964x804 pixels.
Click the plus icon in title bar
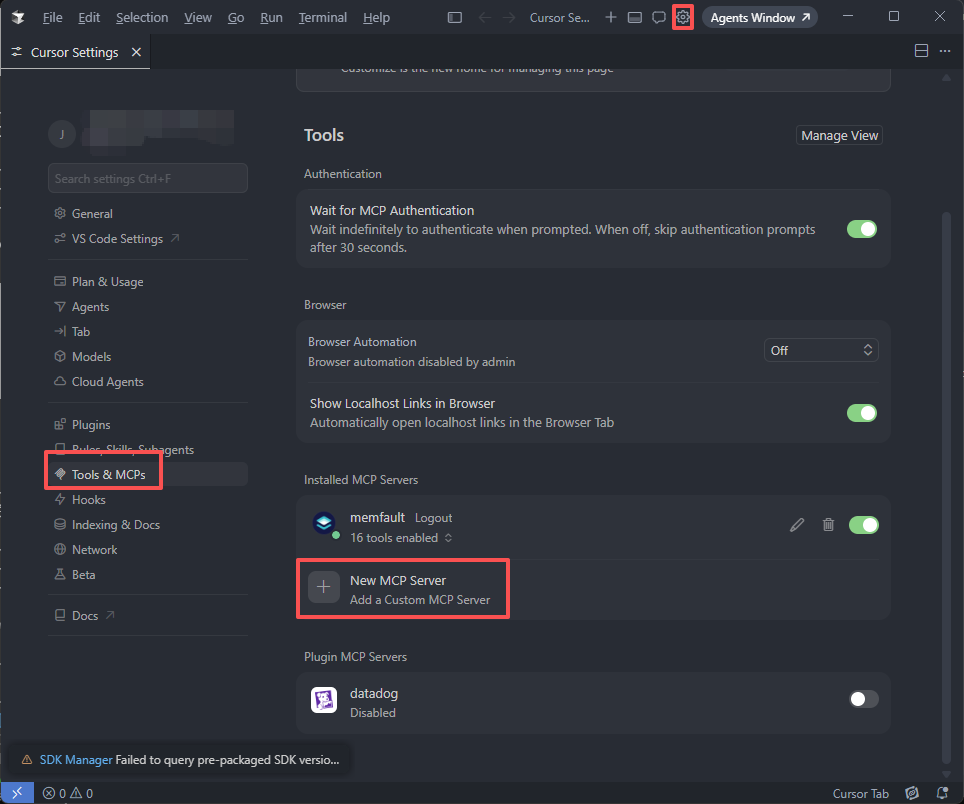coord(610,17)
